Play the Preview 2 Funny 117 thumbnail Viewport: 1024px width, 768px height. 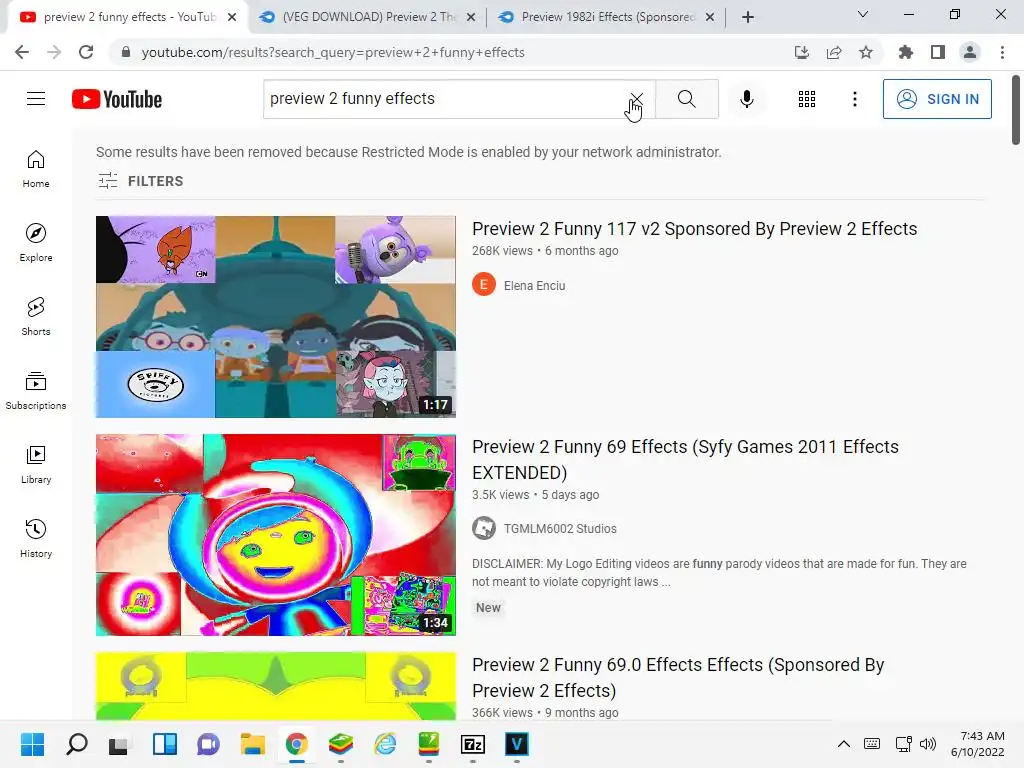[x=276, y=317]
